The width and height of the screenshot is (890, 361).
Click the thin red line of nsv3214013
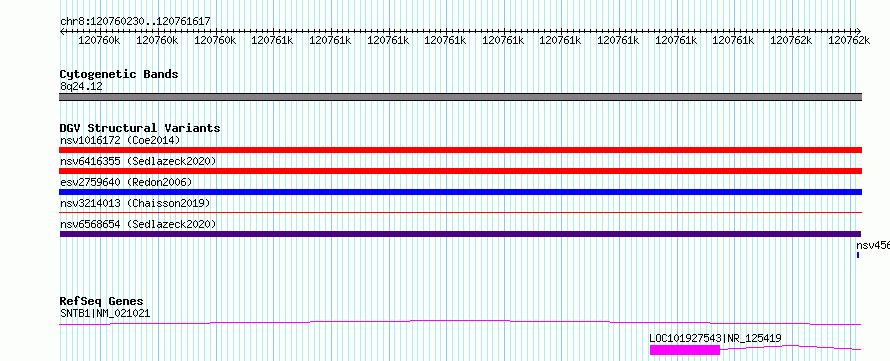(x=460, y=212)
